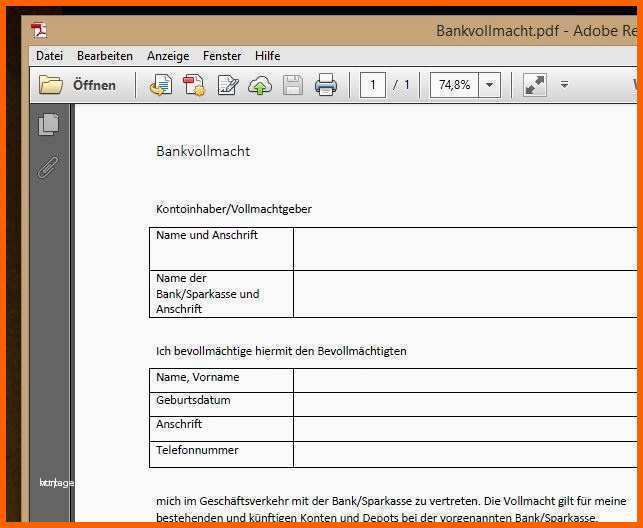The image size is (643, 528).
Task: Click the 'Name, Vorname' cell
Action: [x=221, y=380]
